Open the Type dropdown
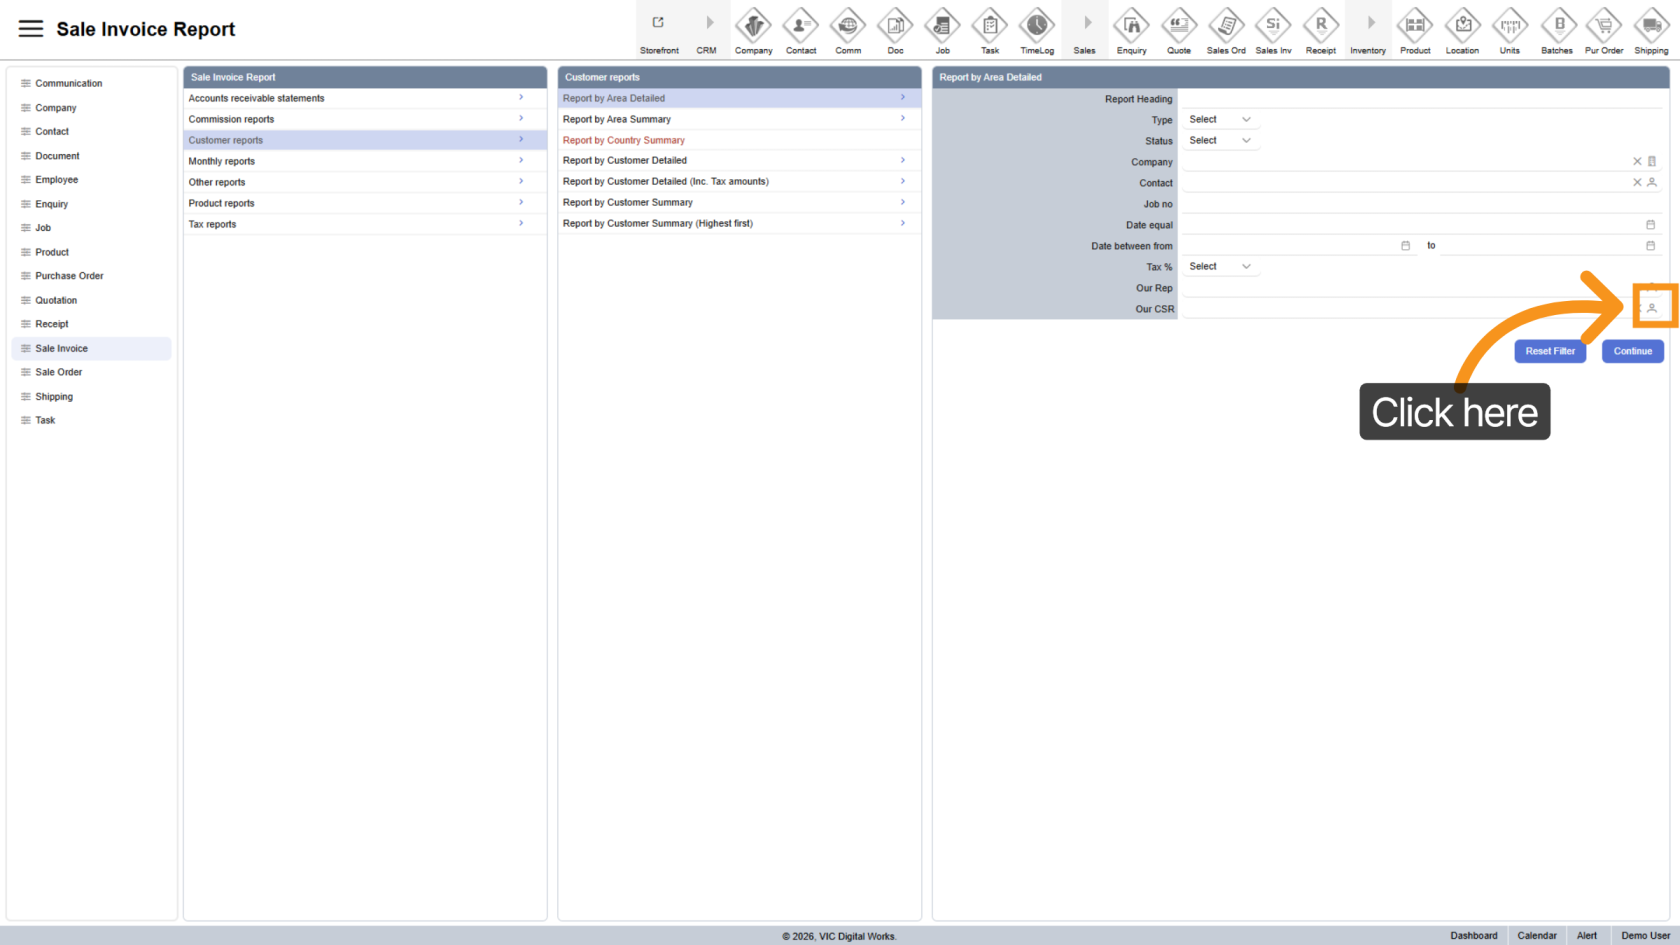 (1219, 119)
